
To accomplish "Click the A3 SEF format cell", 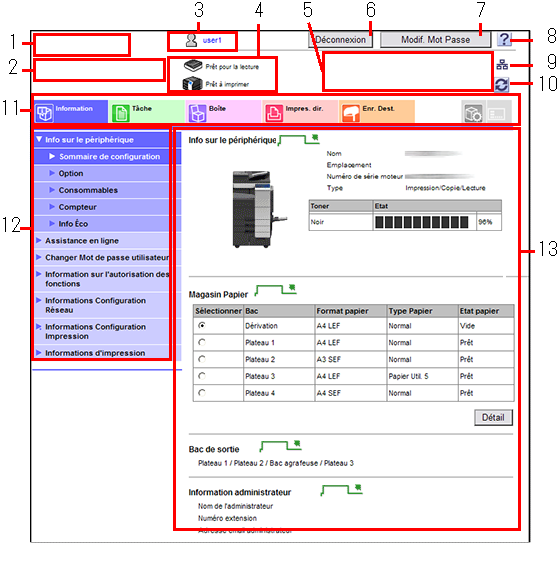I will (351, 359).
